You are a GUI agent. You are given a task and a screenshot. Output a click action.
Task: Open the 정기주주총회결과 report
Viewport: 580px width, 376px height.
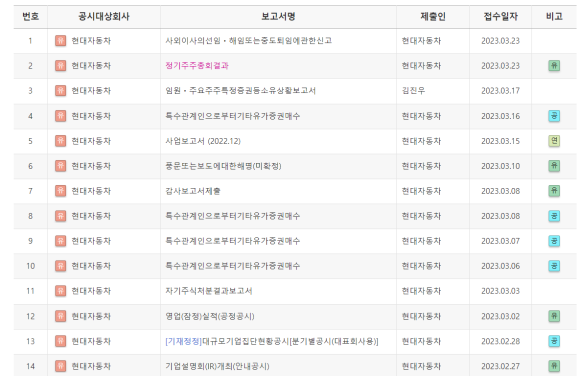(x=197, y=66)
